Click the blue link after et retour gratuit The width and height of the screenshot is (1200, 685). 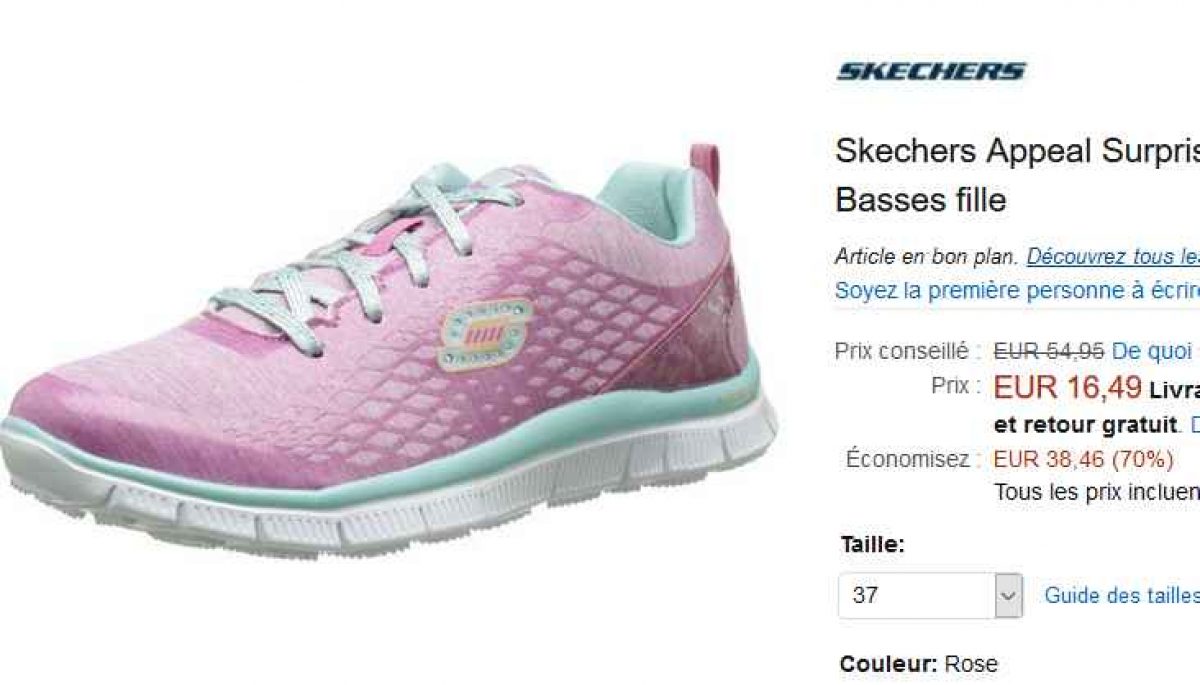point(1194,423)
